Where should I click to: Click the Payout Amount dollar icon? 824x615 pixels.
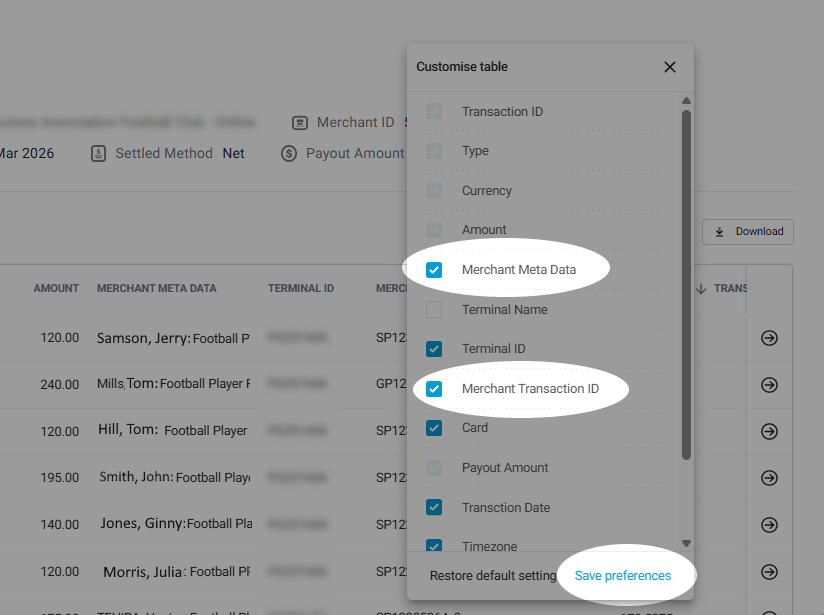tap(289, 153)
